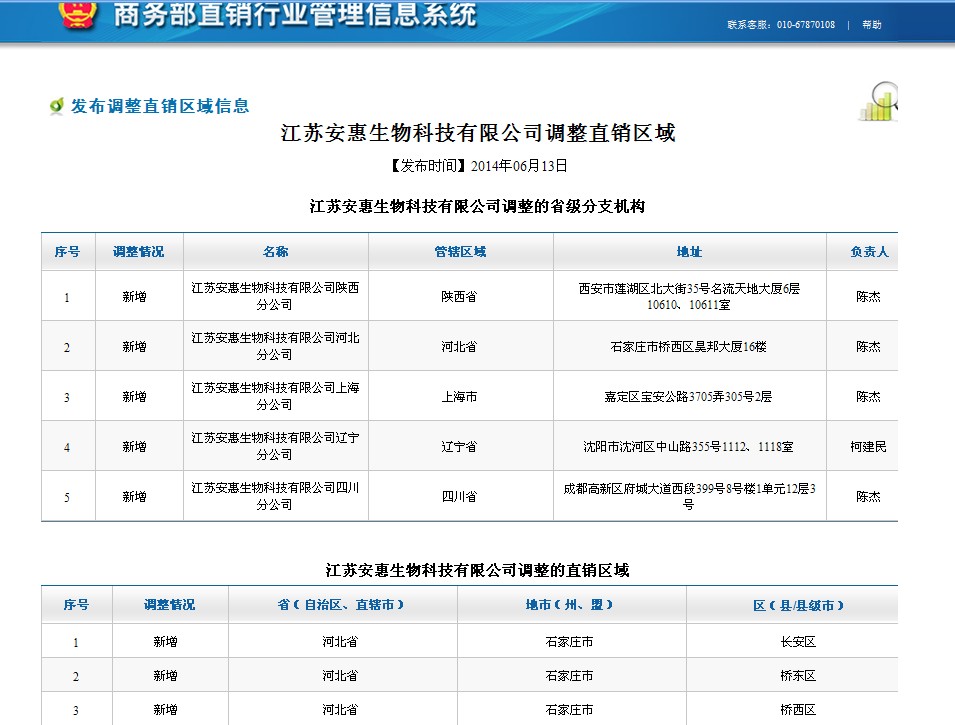Select the 四川省 jurisdiction cell

(x=460, y=497)
